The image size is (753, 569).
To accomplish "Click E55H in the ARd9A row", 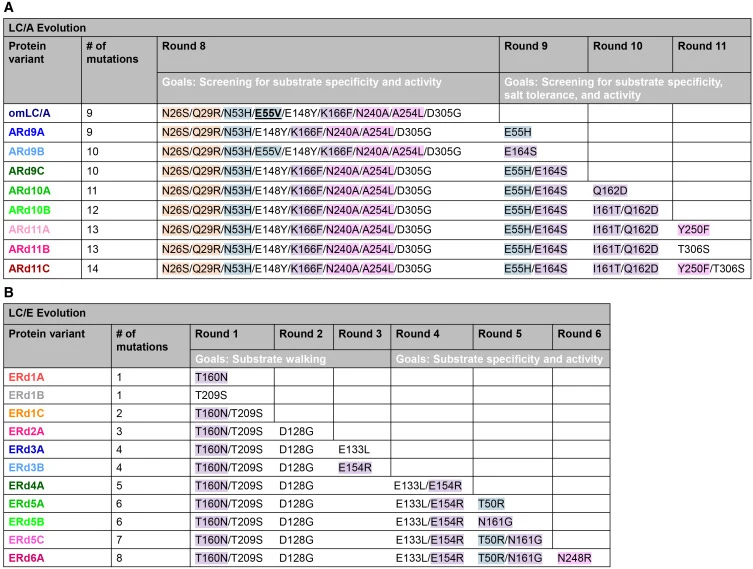I will coord(518,132).
